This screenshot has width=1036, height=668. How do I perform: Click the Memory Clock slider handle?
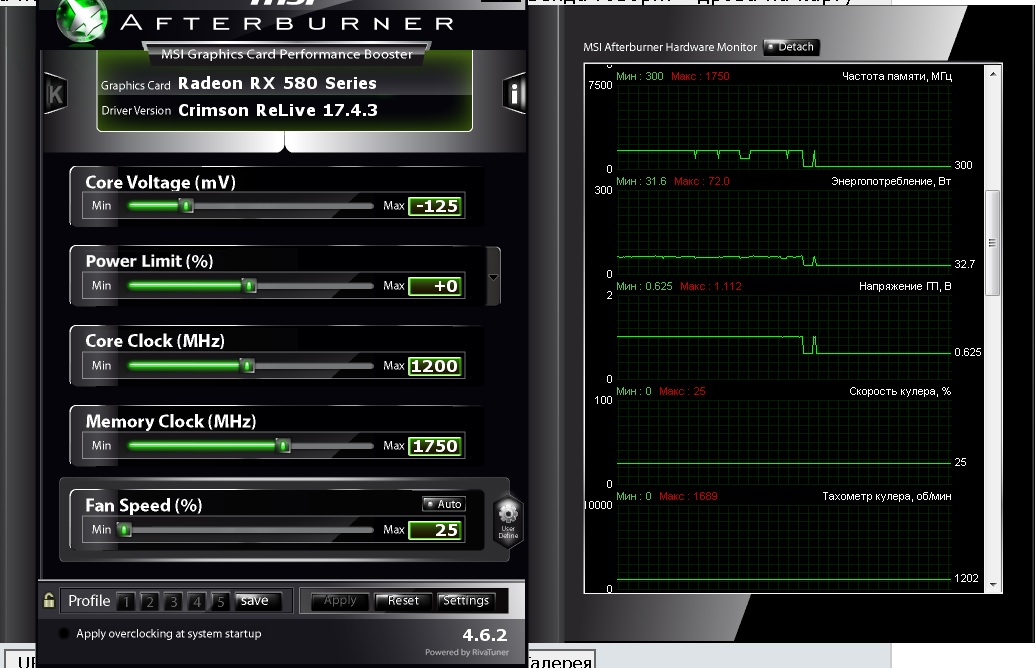point(283,446)
